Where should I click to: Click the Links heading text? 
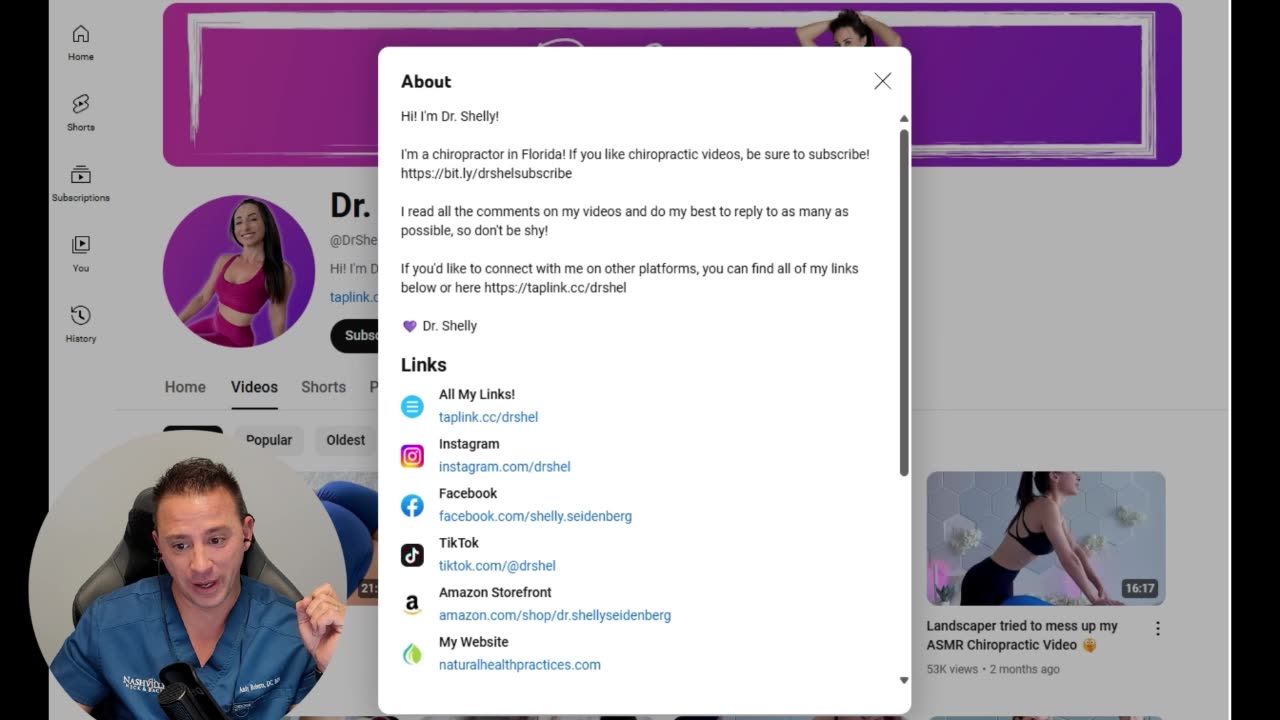pyautogui.click(x=424, y=365)
